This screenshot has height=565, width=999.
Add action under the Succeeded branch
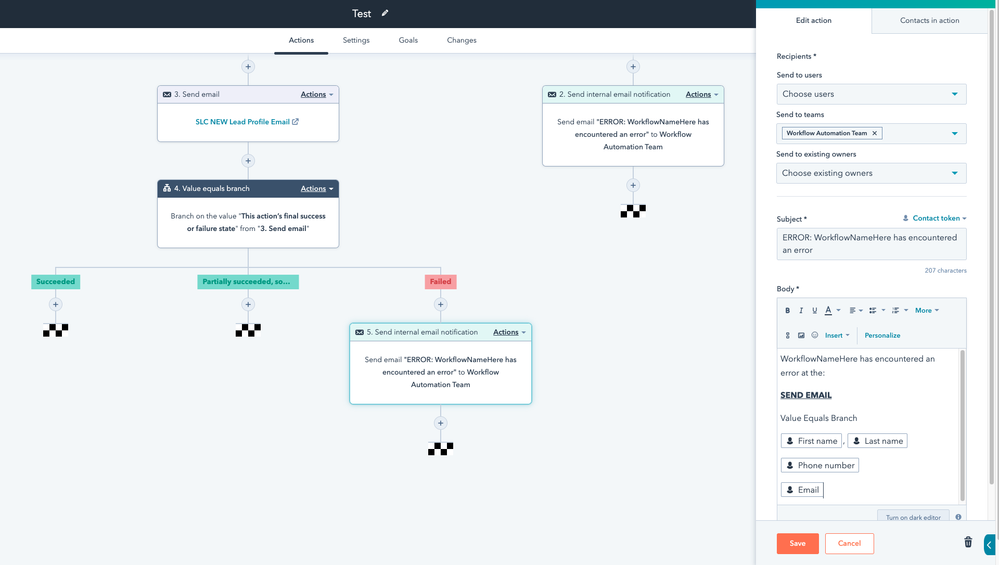tap(56, 305)
